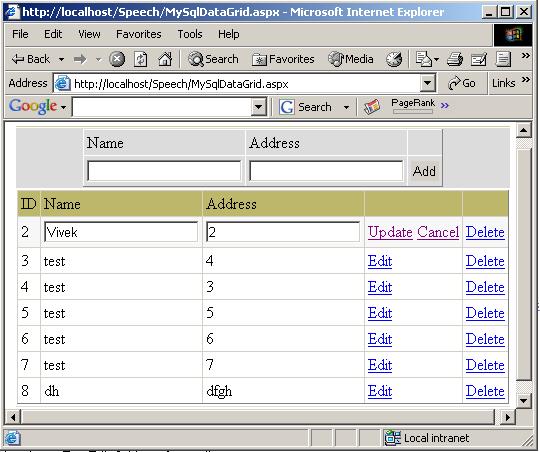The width and height of the screenshot is (540, 452).
Task: Open the History clock icon
Action: 394,59
